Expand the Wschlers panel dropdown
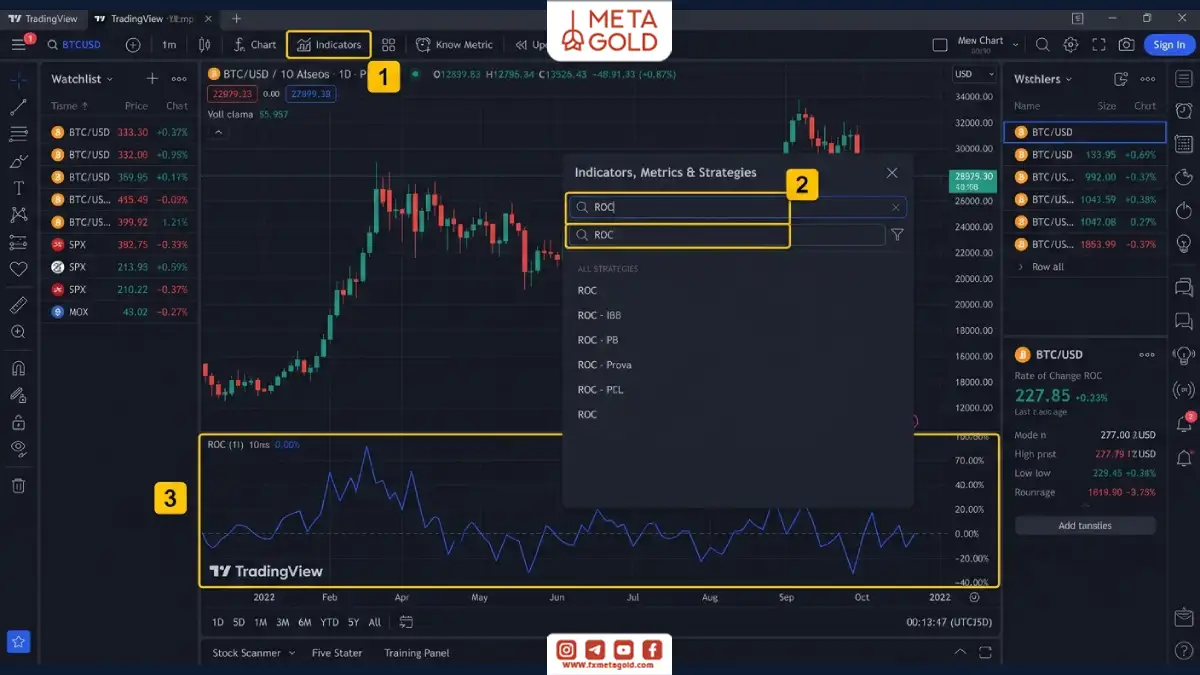The width and height of the screenshot is (1200, 675). (1043, 79)
